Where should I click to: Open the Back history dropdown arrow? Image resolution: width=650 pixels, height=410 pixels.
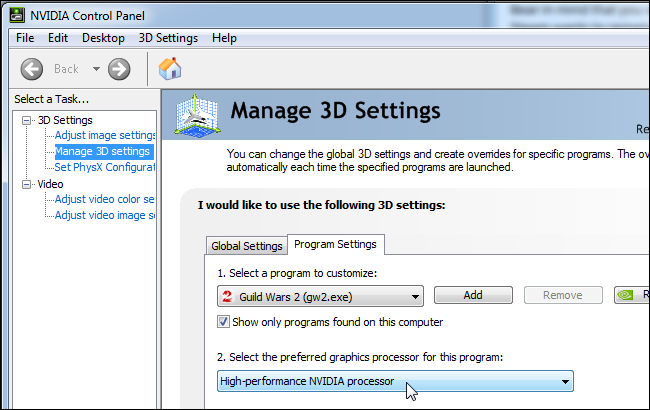tap(96, 69)
